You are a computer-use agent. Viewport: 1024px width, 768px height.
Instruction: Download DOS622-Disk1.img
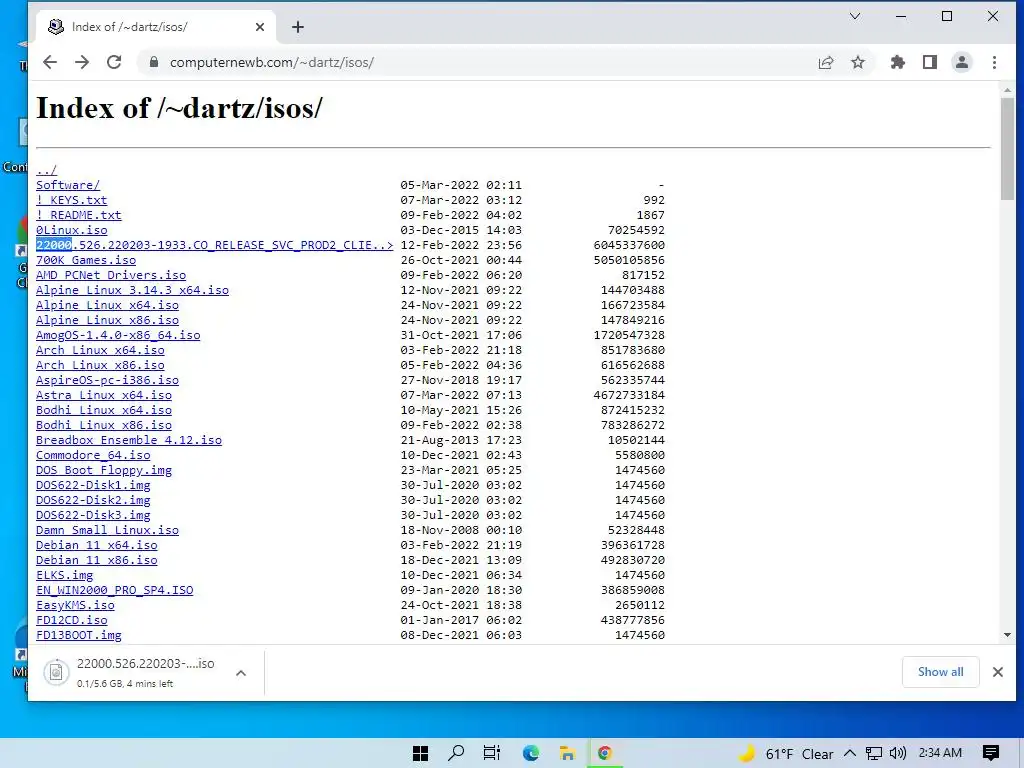pos(93,485)
